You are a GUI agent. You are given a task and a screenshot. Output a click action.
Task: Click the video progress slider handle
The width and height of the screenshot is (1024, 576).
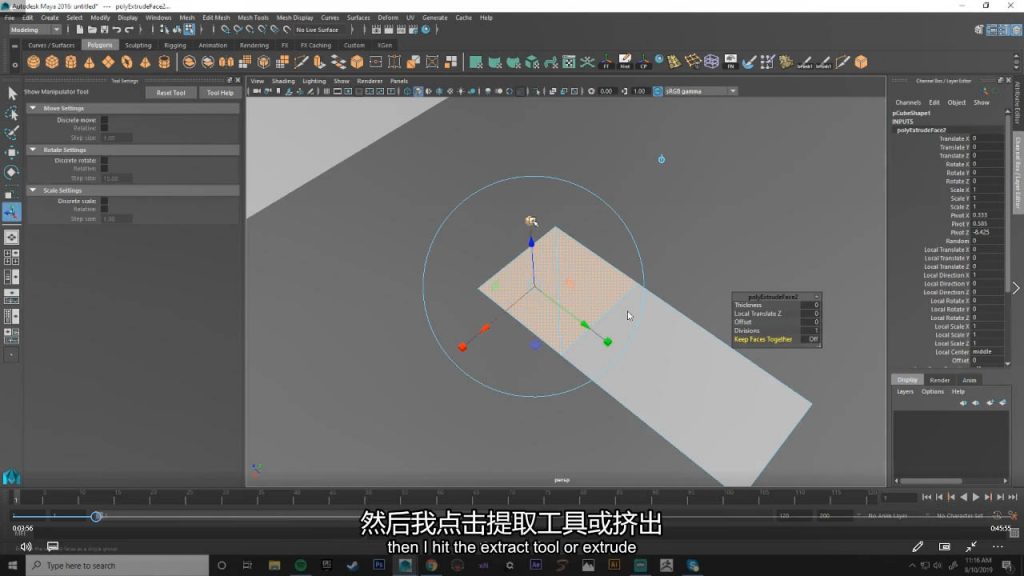click(96, 517)
